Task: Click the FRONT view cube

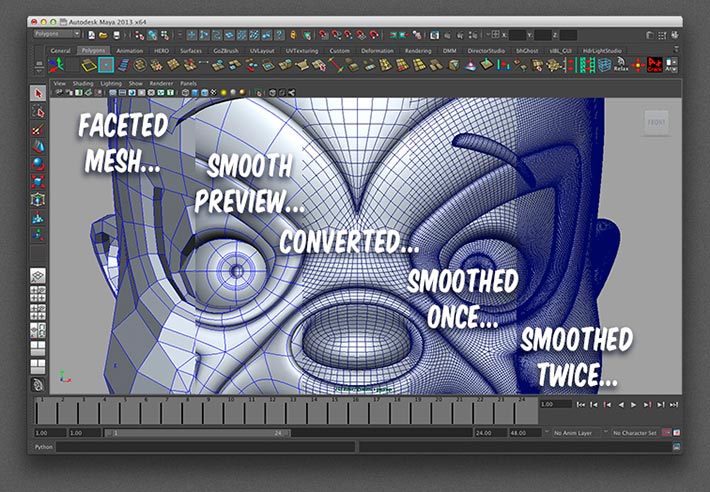Action: (655, 123)
